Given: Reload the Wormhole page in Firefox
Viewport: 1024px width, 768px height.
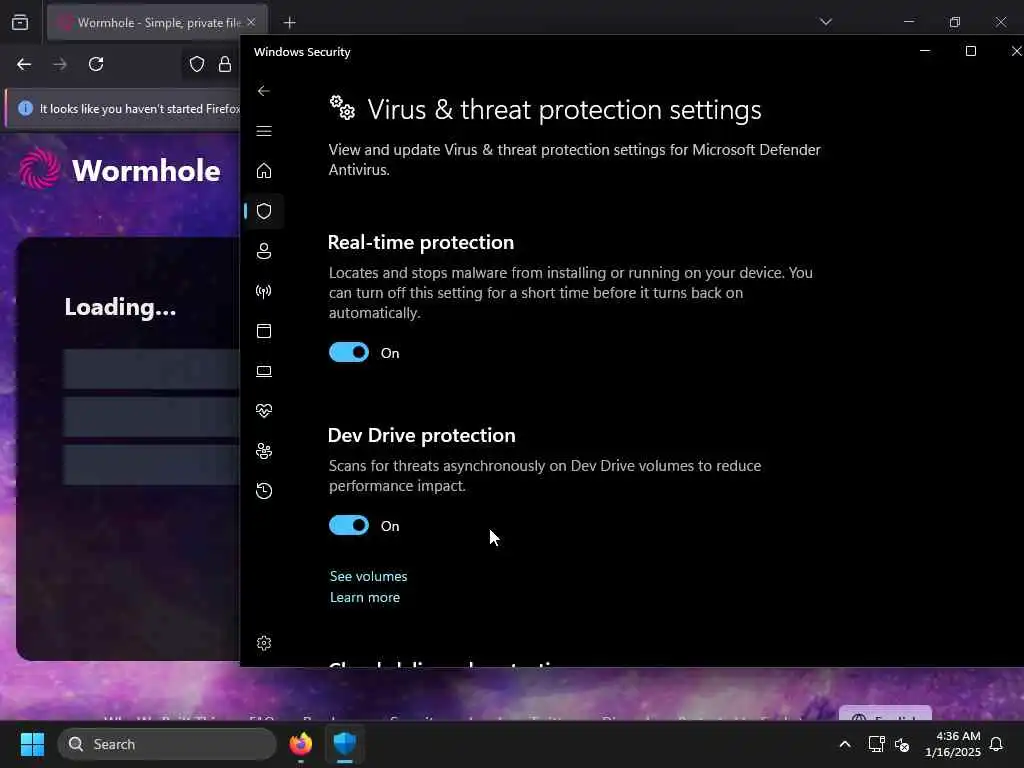Looking at the screenshot, I should 96,64.
